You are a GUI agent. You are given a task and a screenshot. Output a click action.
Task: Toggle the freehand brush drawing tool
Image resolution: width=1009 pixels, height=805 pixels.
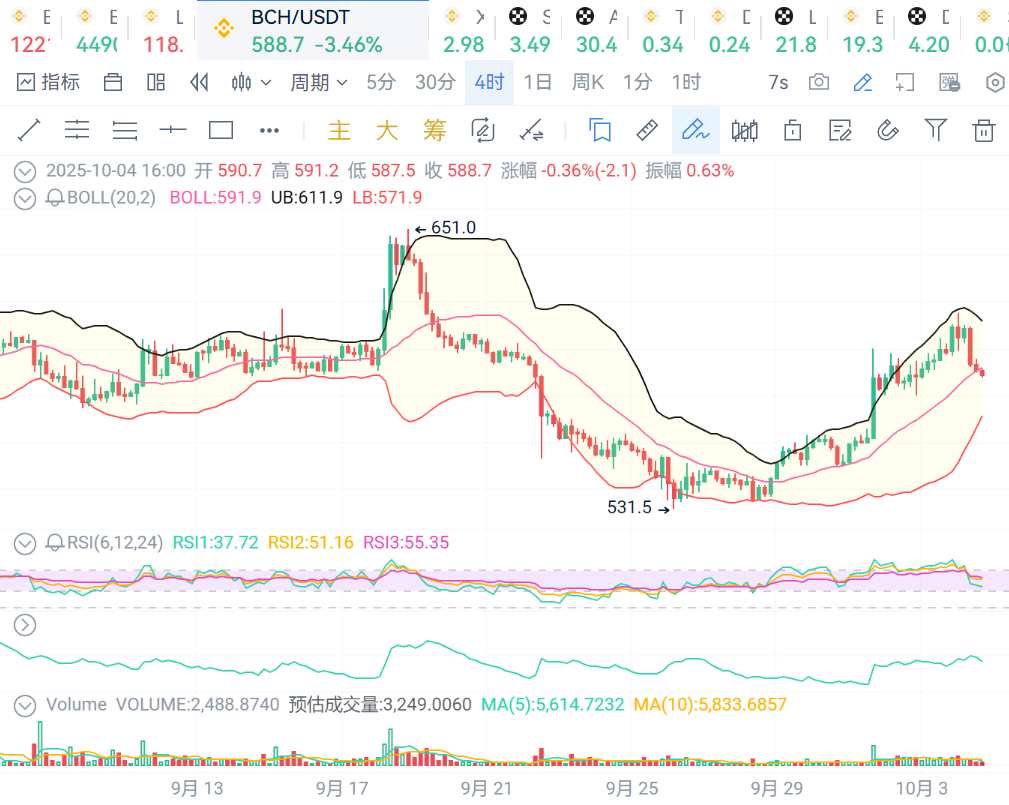pos(696,131)
